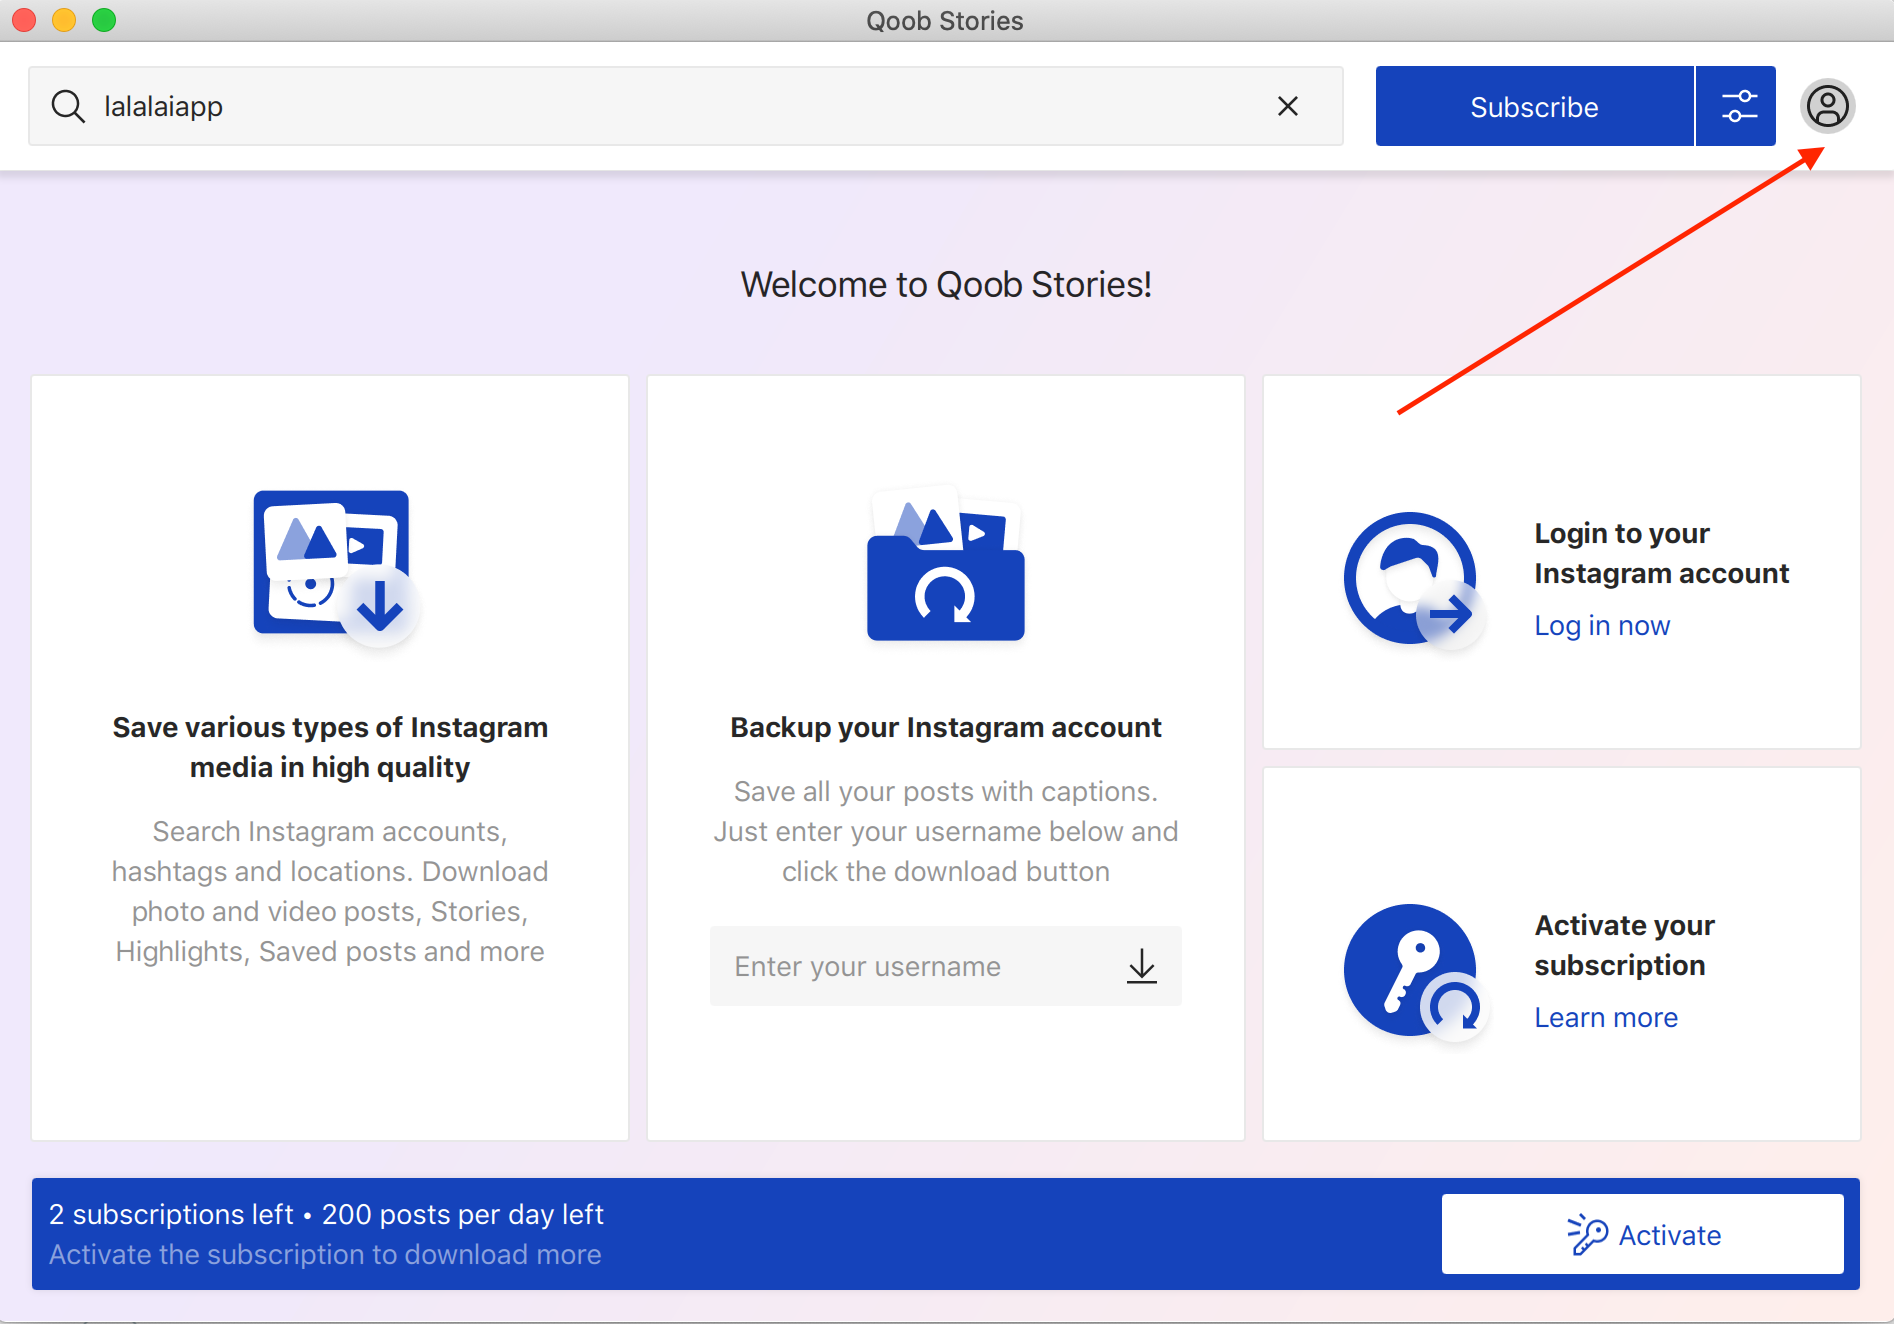Viewport: 1894px width, 1324px height.
Task: Click 'Activate your subscription' text
Action: [x=1624, y=945]
